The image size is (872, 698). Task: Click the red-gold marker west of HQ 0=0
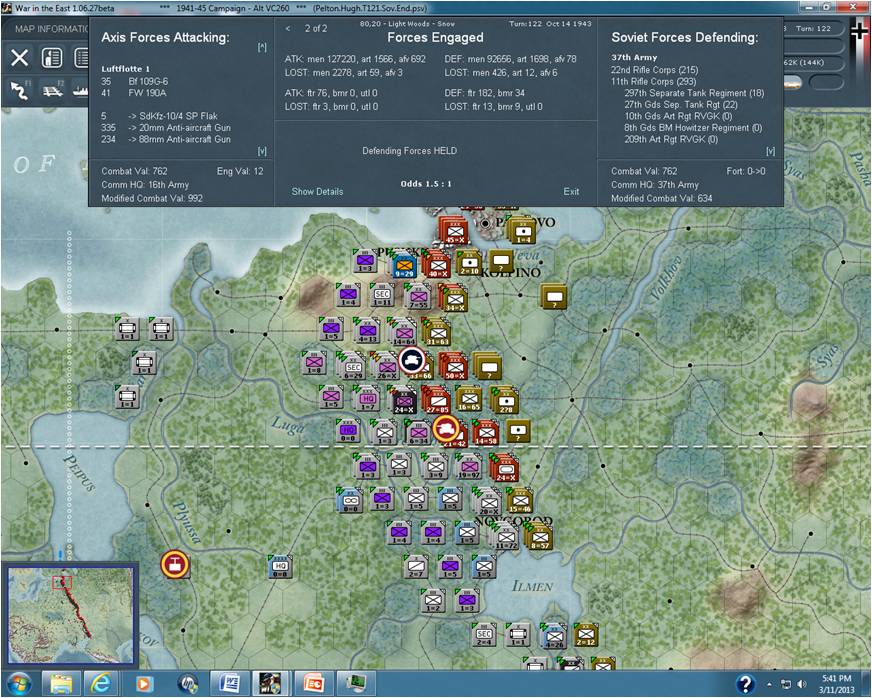click(175, 565)
